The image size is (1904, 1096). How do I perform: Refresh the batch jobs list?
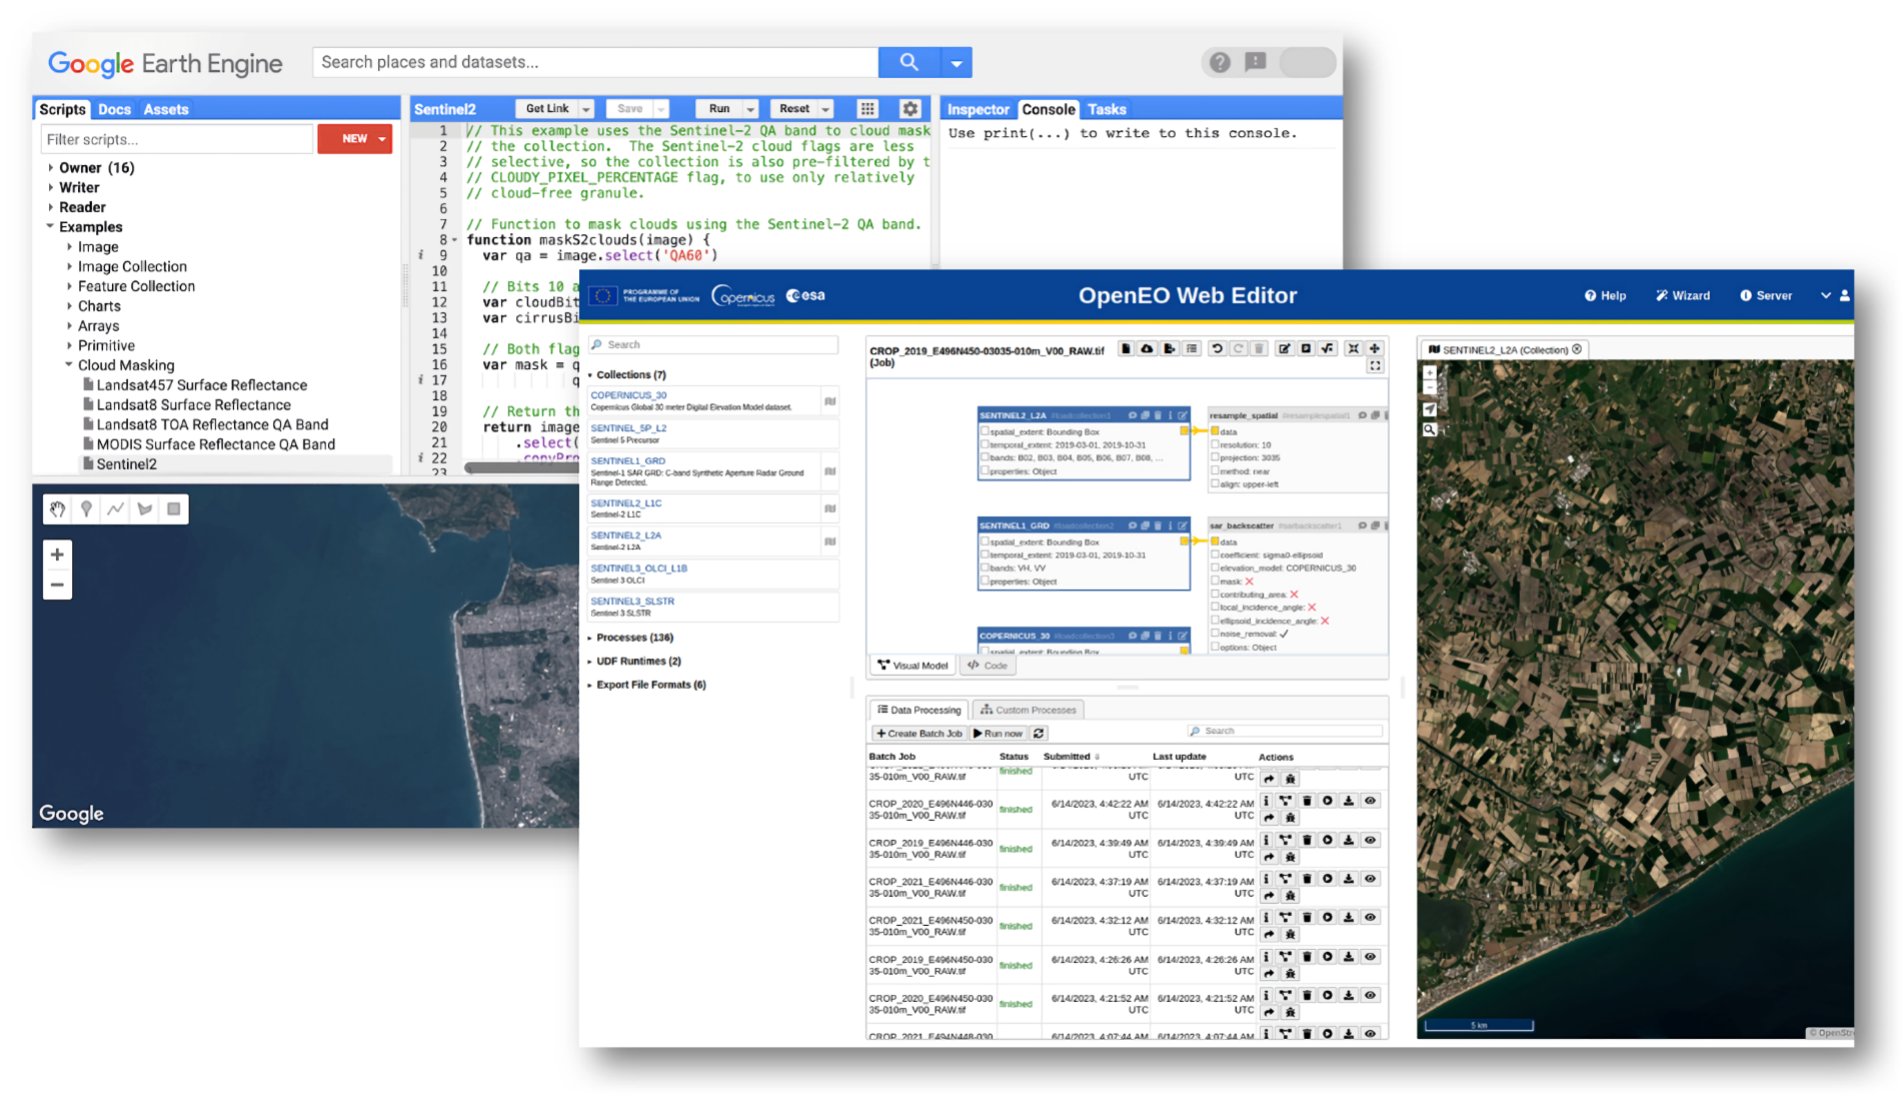[1038, 734]
